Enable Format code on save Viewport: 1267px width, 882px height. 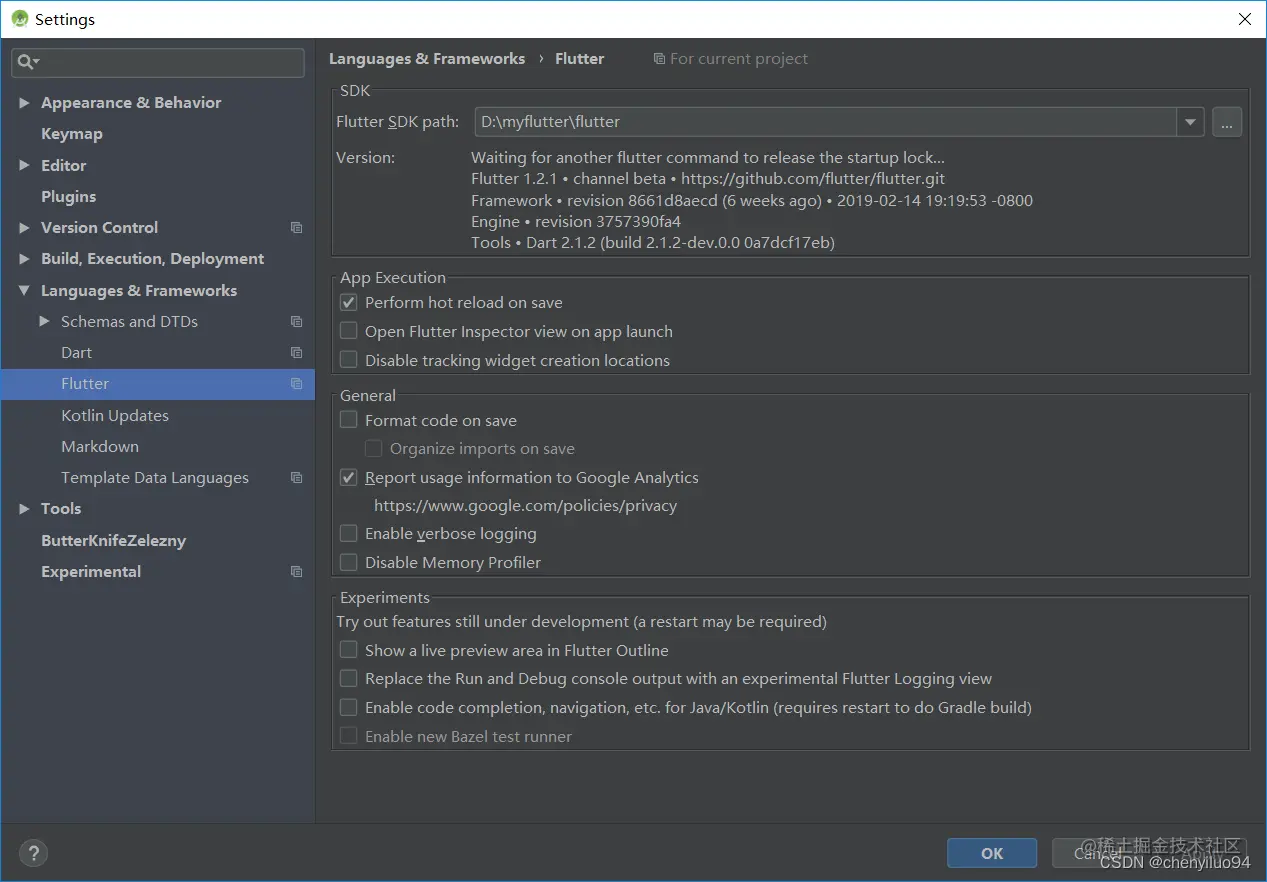click(x=348, y=420)
